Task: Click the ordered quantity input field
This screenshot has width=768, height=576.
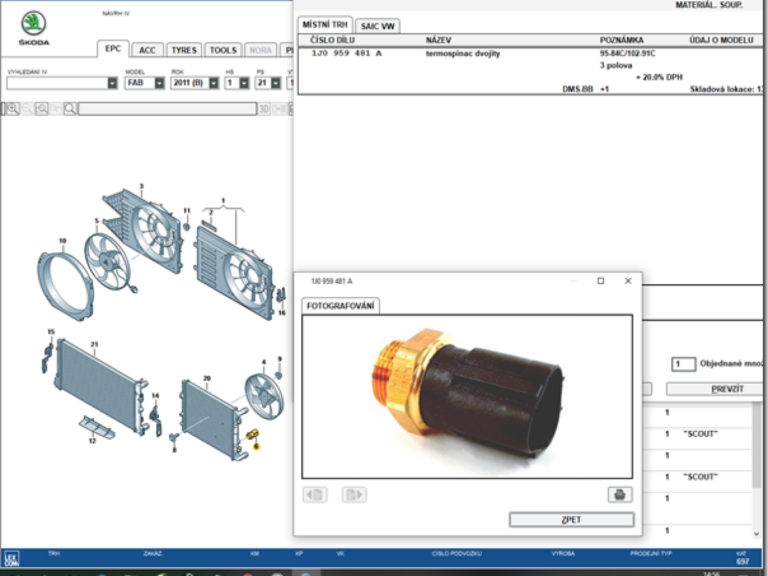Action: click(683, 365)
